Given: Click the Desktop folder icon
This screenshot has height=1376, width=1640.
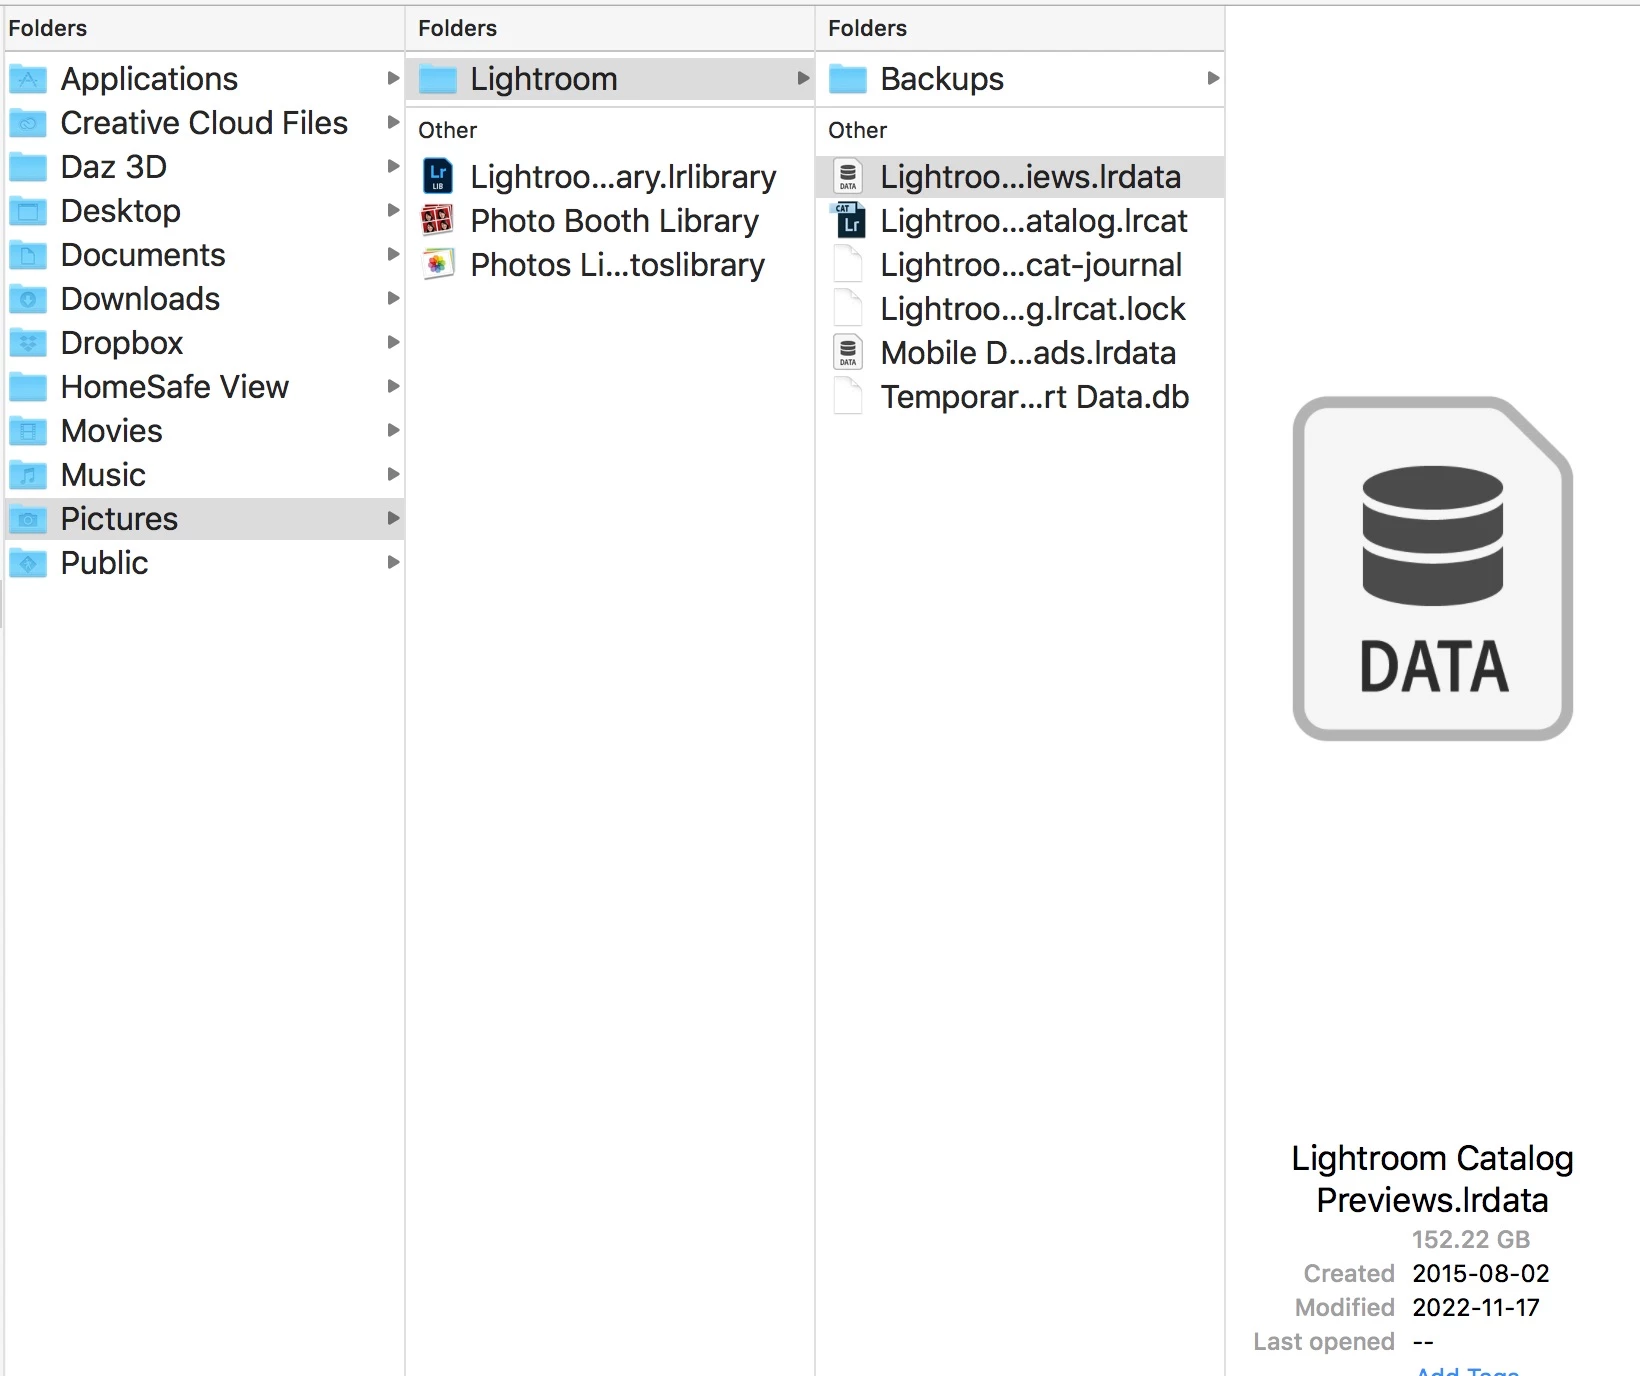Looking at the screenshot, I should 28,211.
